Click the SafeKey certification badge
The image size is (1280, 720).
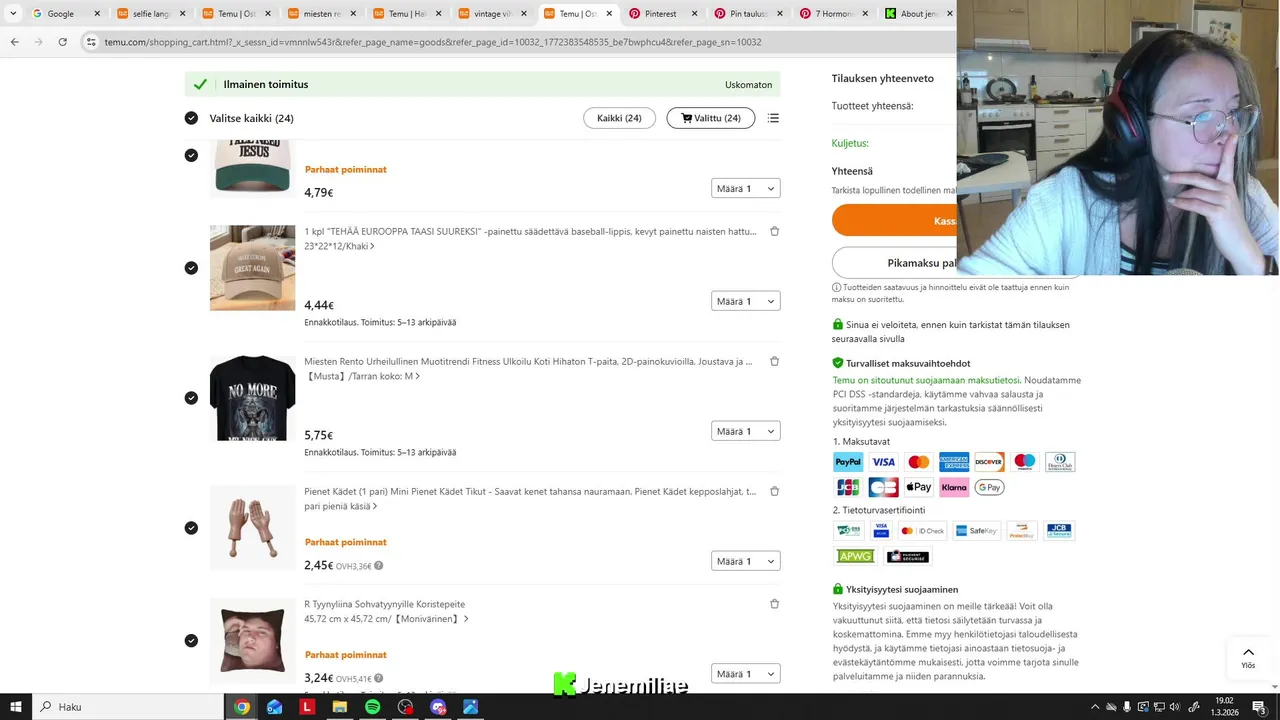point(976,531)
